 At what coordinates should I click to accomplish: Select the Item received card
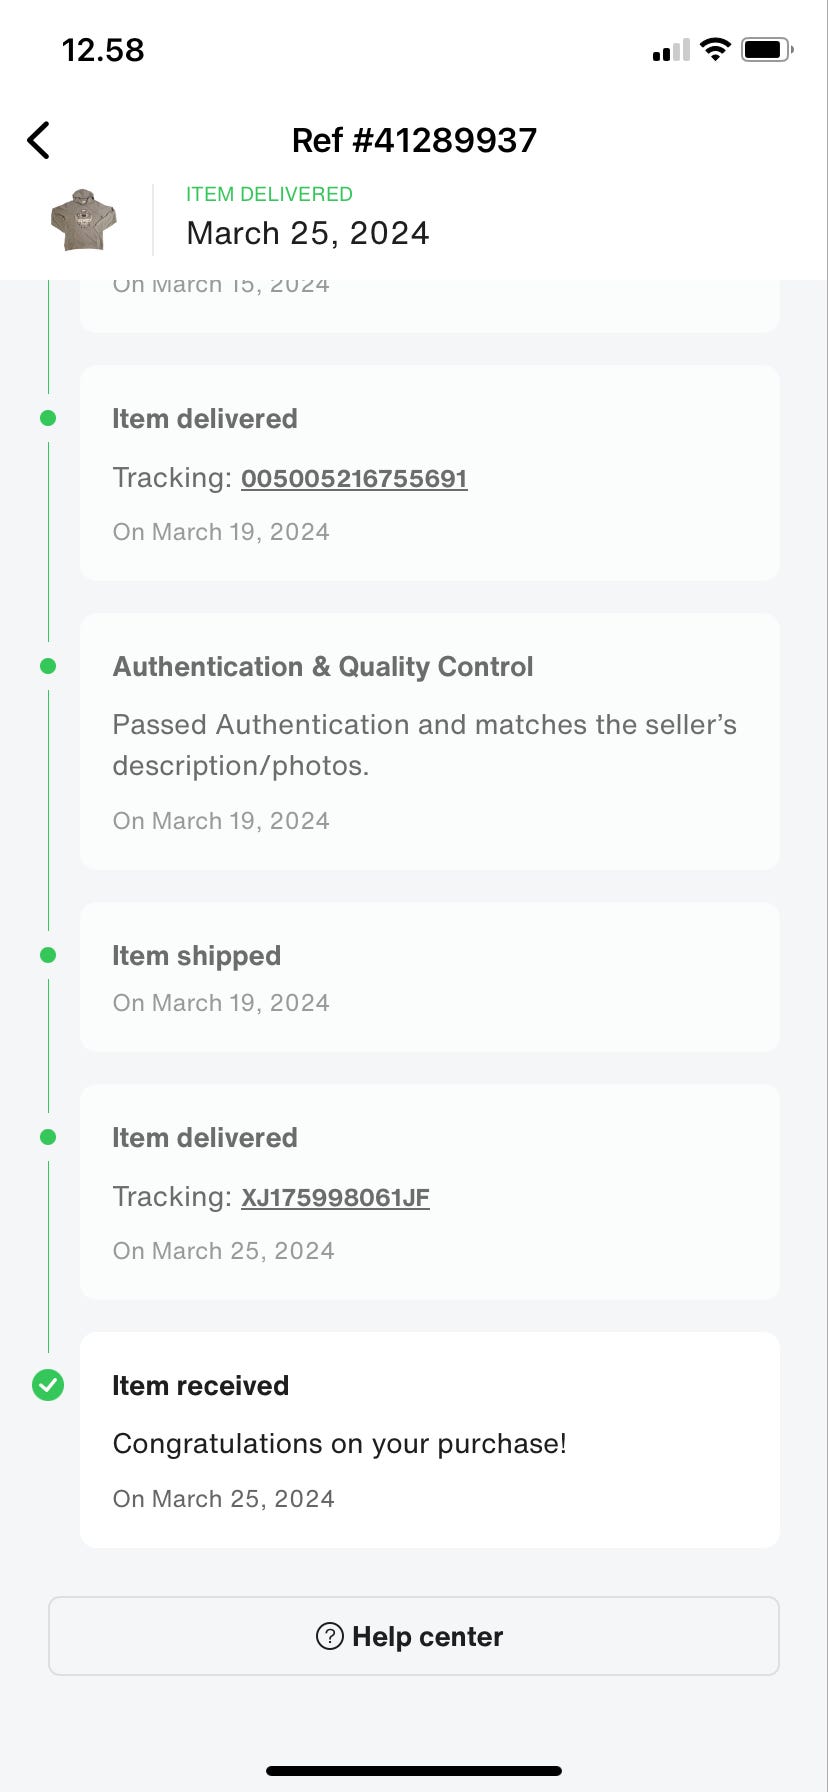tap(429, 1439)
